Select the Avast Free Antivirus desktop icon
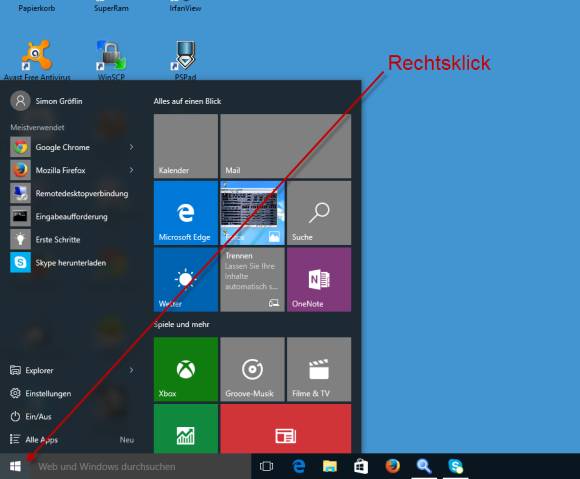 (x=37, y=60)
